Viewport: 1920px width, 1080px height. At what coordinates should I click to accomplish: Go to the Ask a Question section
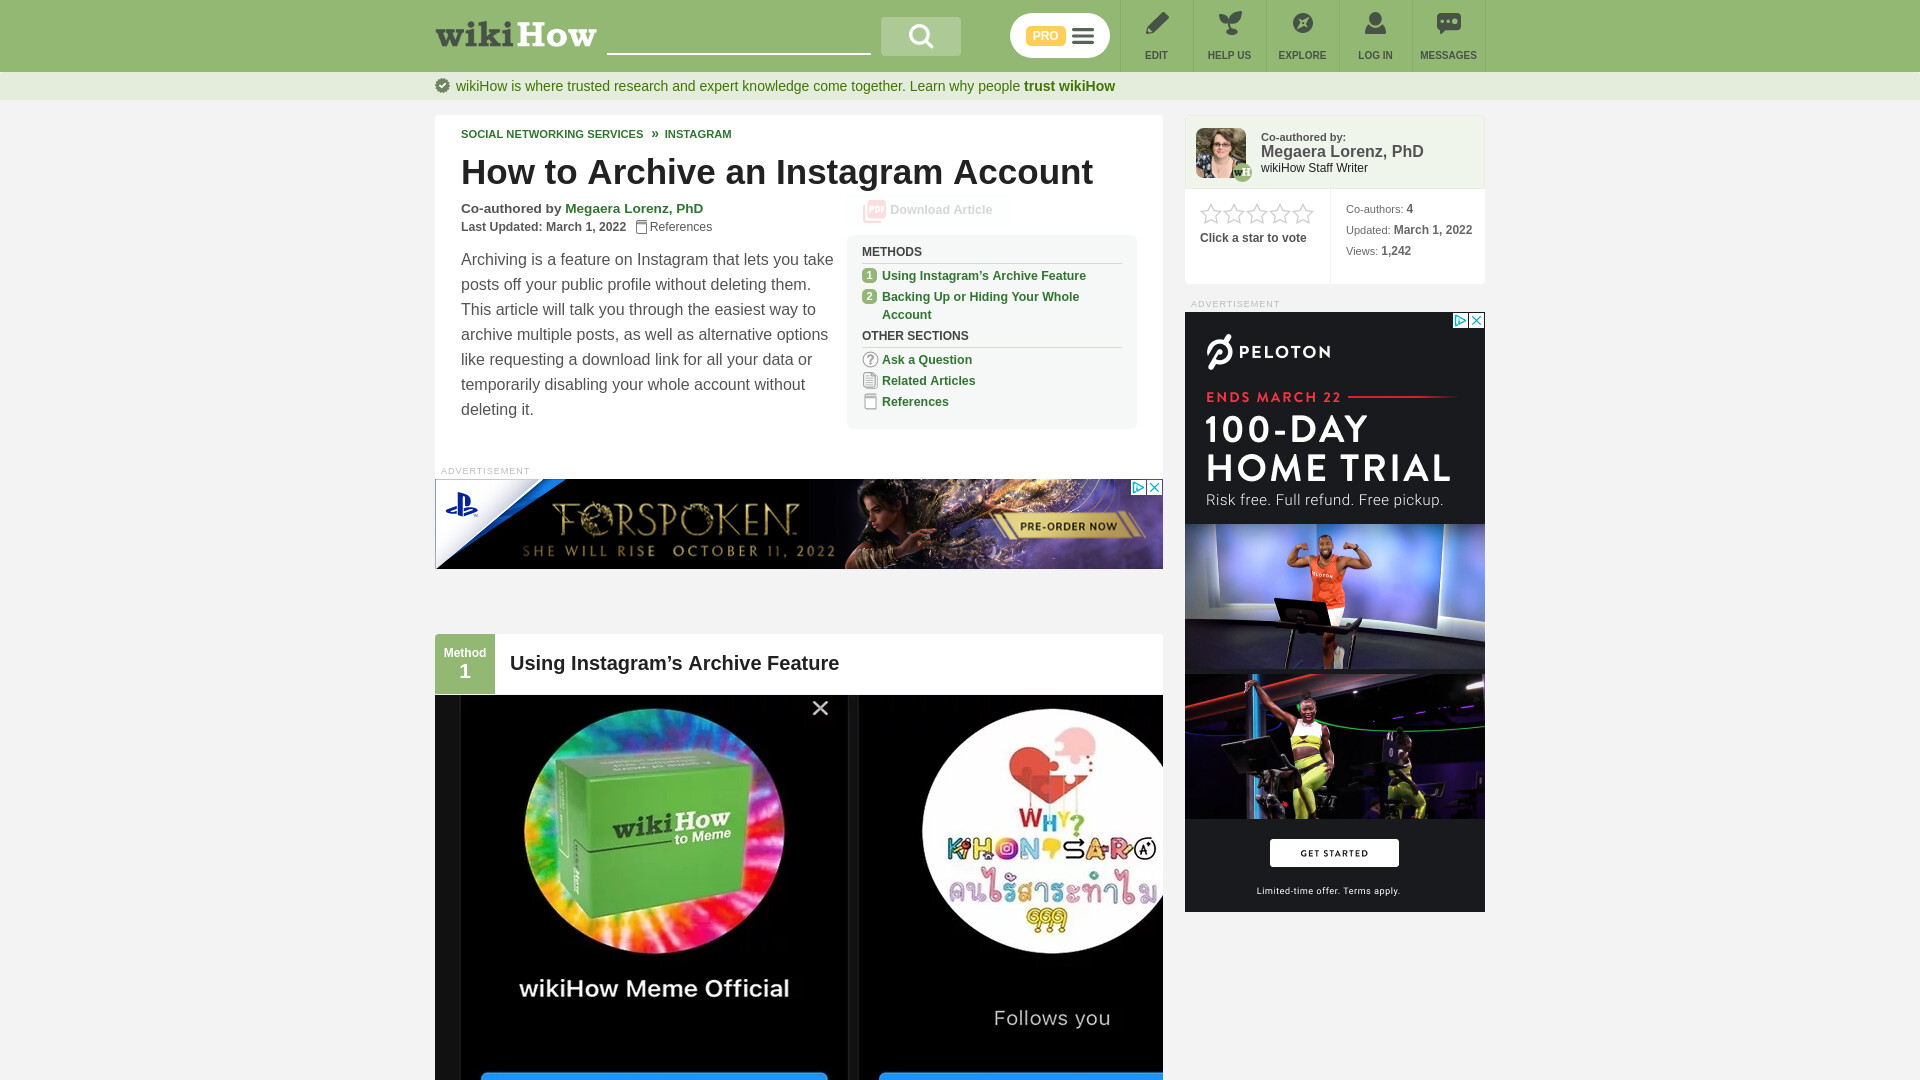(926, 360)
